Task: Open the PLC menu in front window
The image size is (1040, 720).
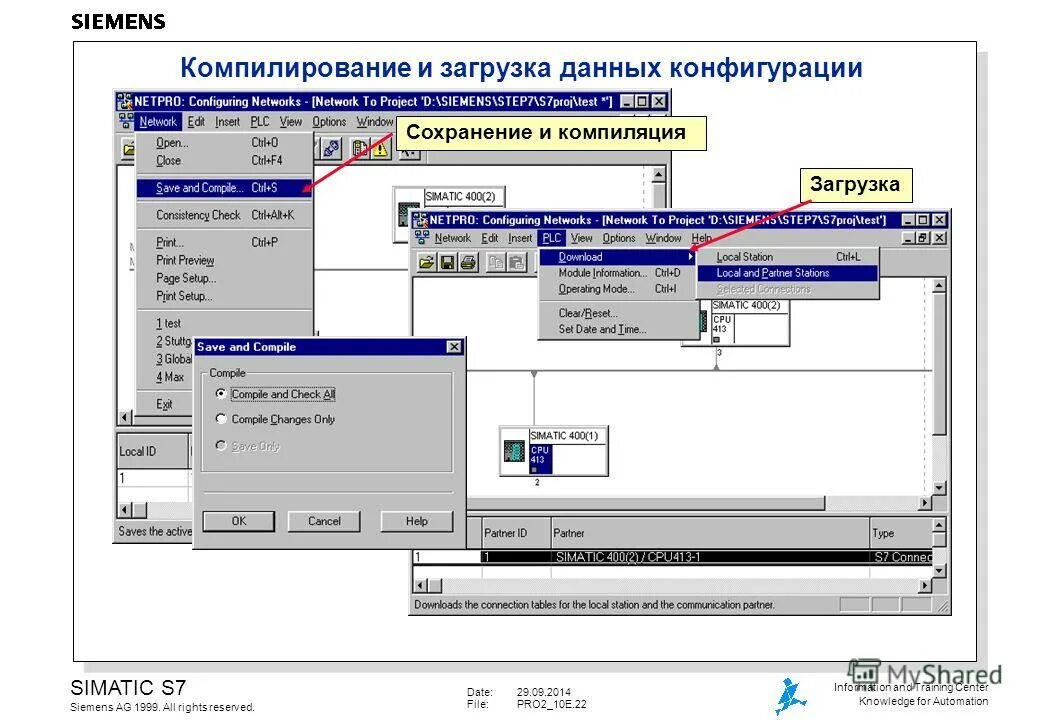Action: 551,238
